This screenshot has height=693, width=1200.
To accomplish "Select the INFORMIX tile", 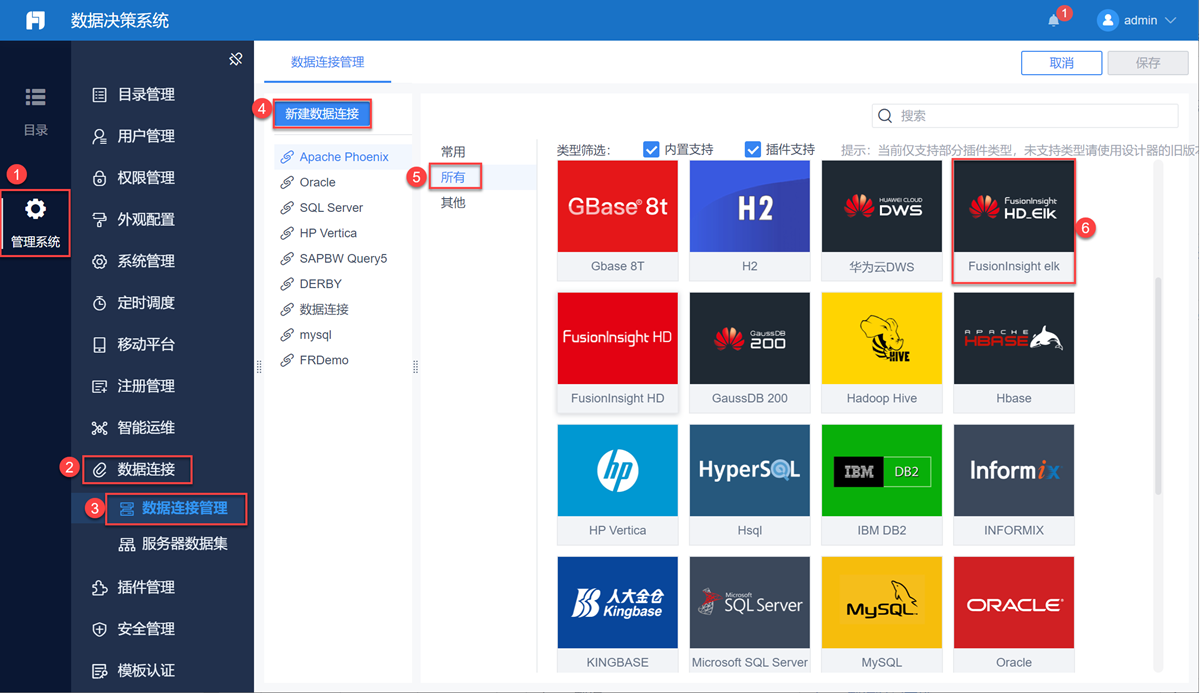I will (x=1014, y=484).
